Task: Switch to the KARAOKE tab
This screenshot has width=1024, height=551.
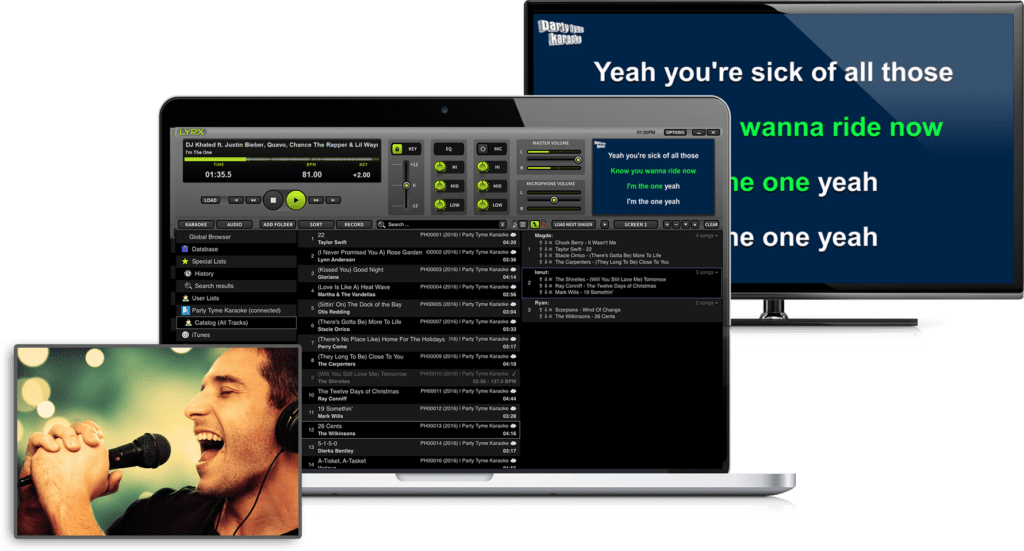Action: tap(197, 225)
